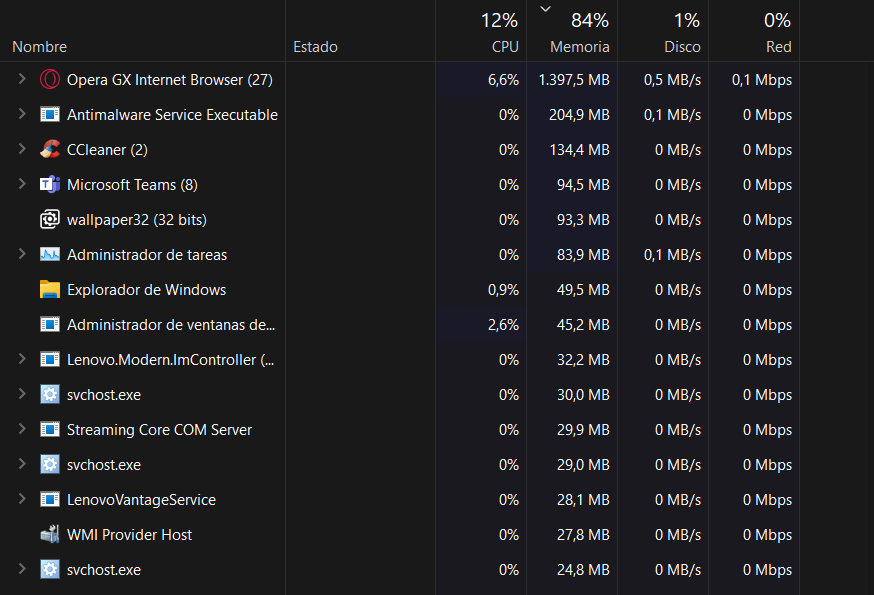This screenshot has width=874, height=595.
Task: Expand the Microsoft Teams (8) group
Action: coord(22,183)
